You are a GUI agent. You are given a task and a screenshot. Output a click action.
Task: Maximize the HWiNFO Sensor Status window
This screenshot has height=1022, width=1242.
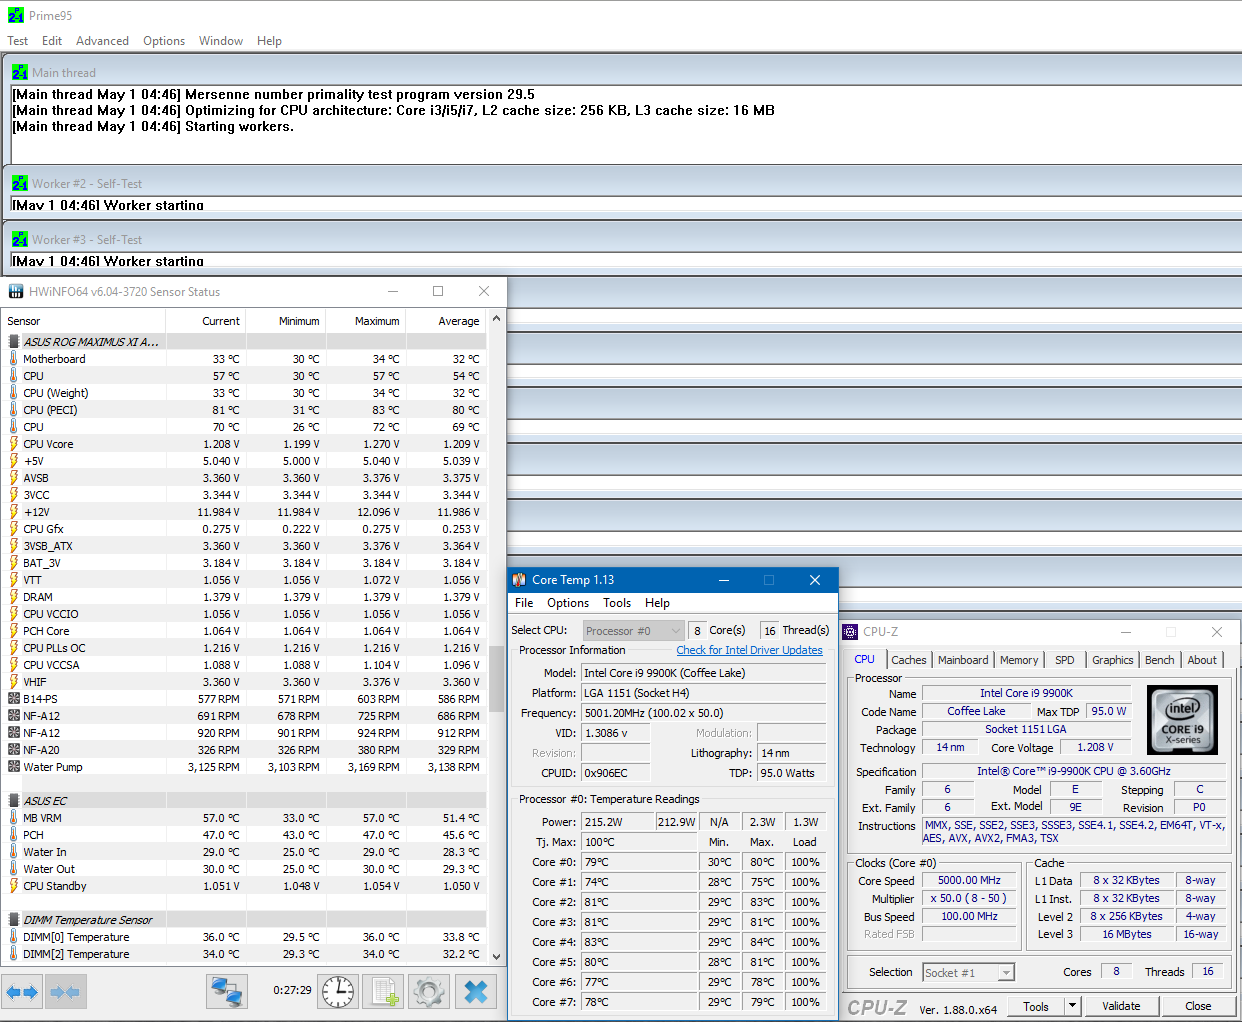437,291
